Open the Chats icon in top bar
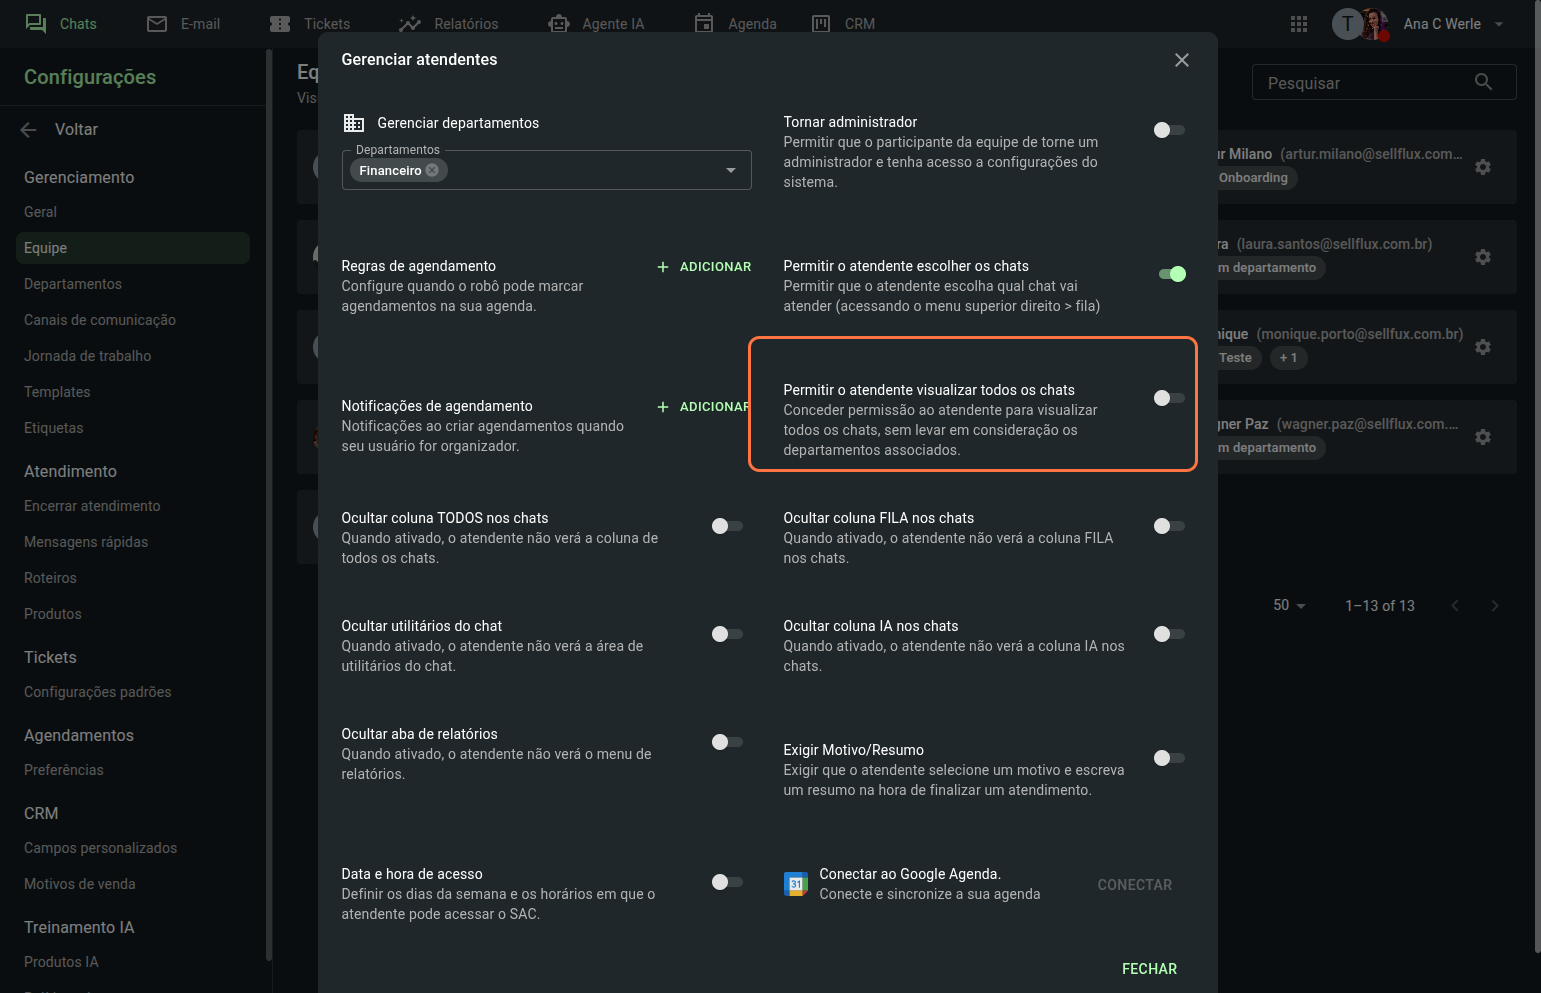The height and width of the screenshot is (993, 1541). (36, 23)
